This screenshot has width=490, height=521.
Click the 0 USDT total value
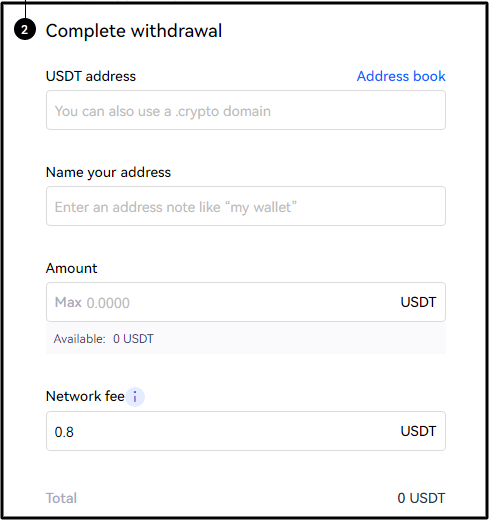(x=421, y=498)
